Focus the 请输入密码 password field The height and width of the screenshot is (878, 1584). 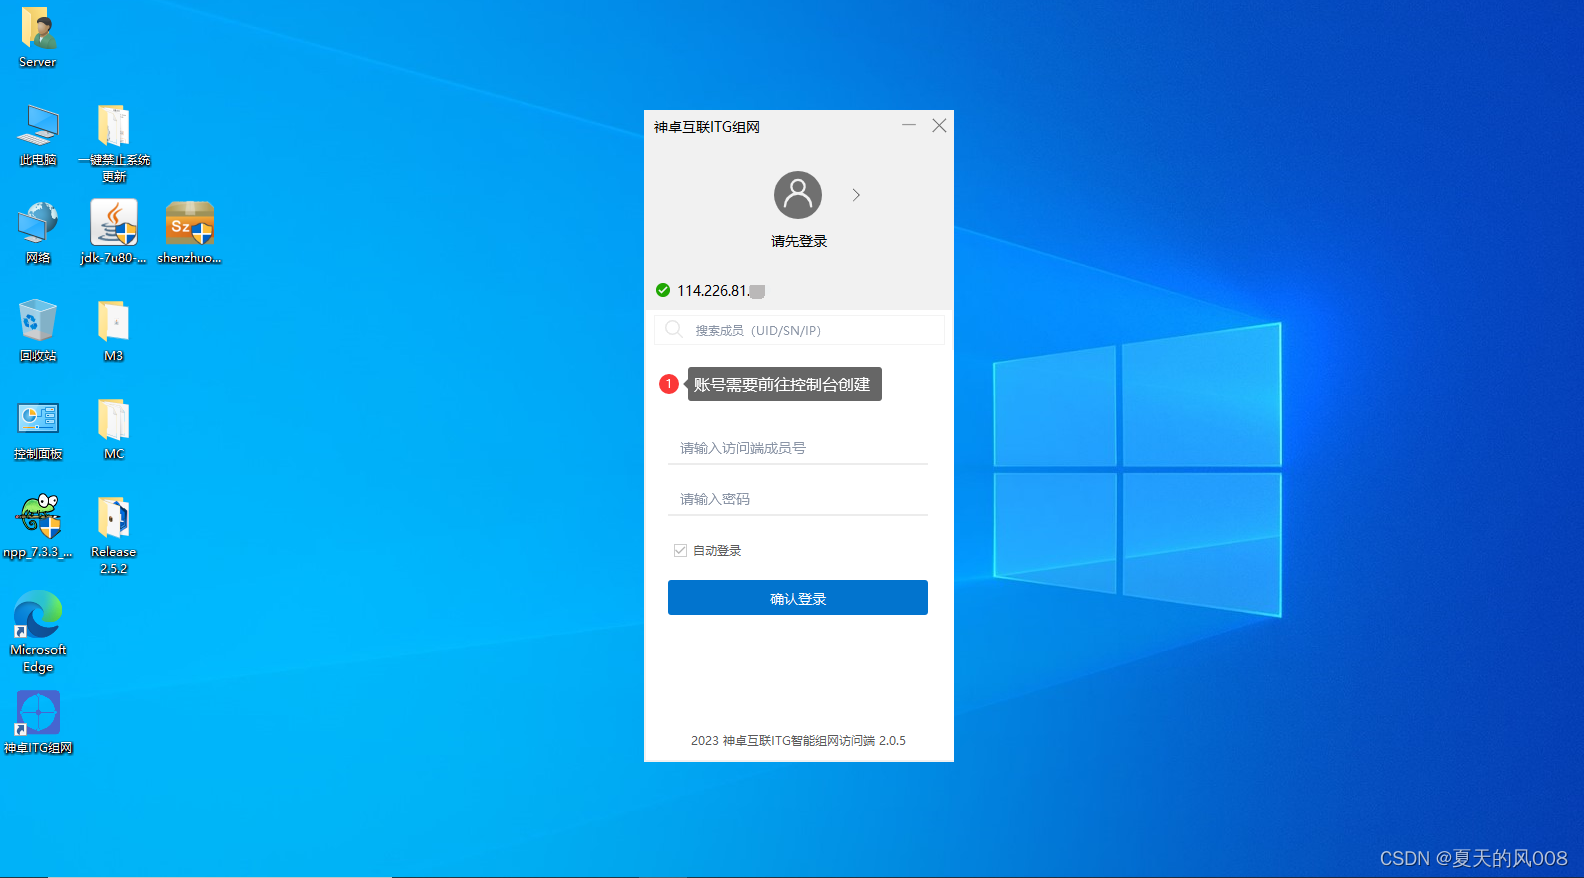[x=798, y=499]
